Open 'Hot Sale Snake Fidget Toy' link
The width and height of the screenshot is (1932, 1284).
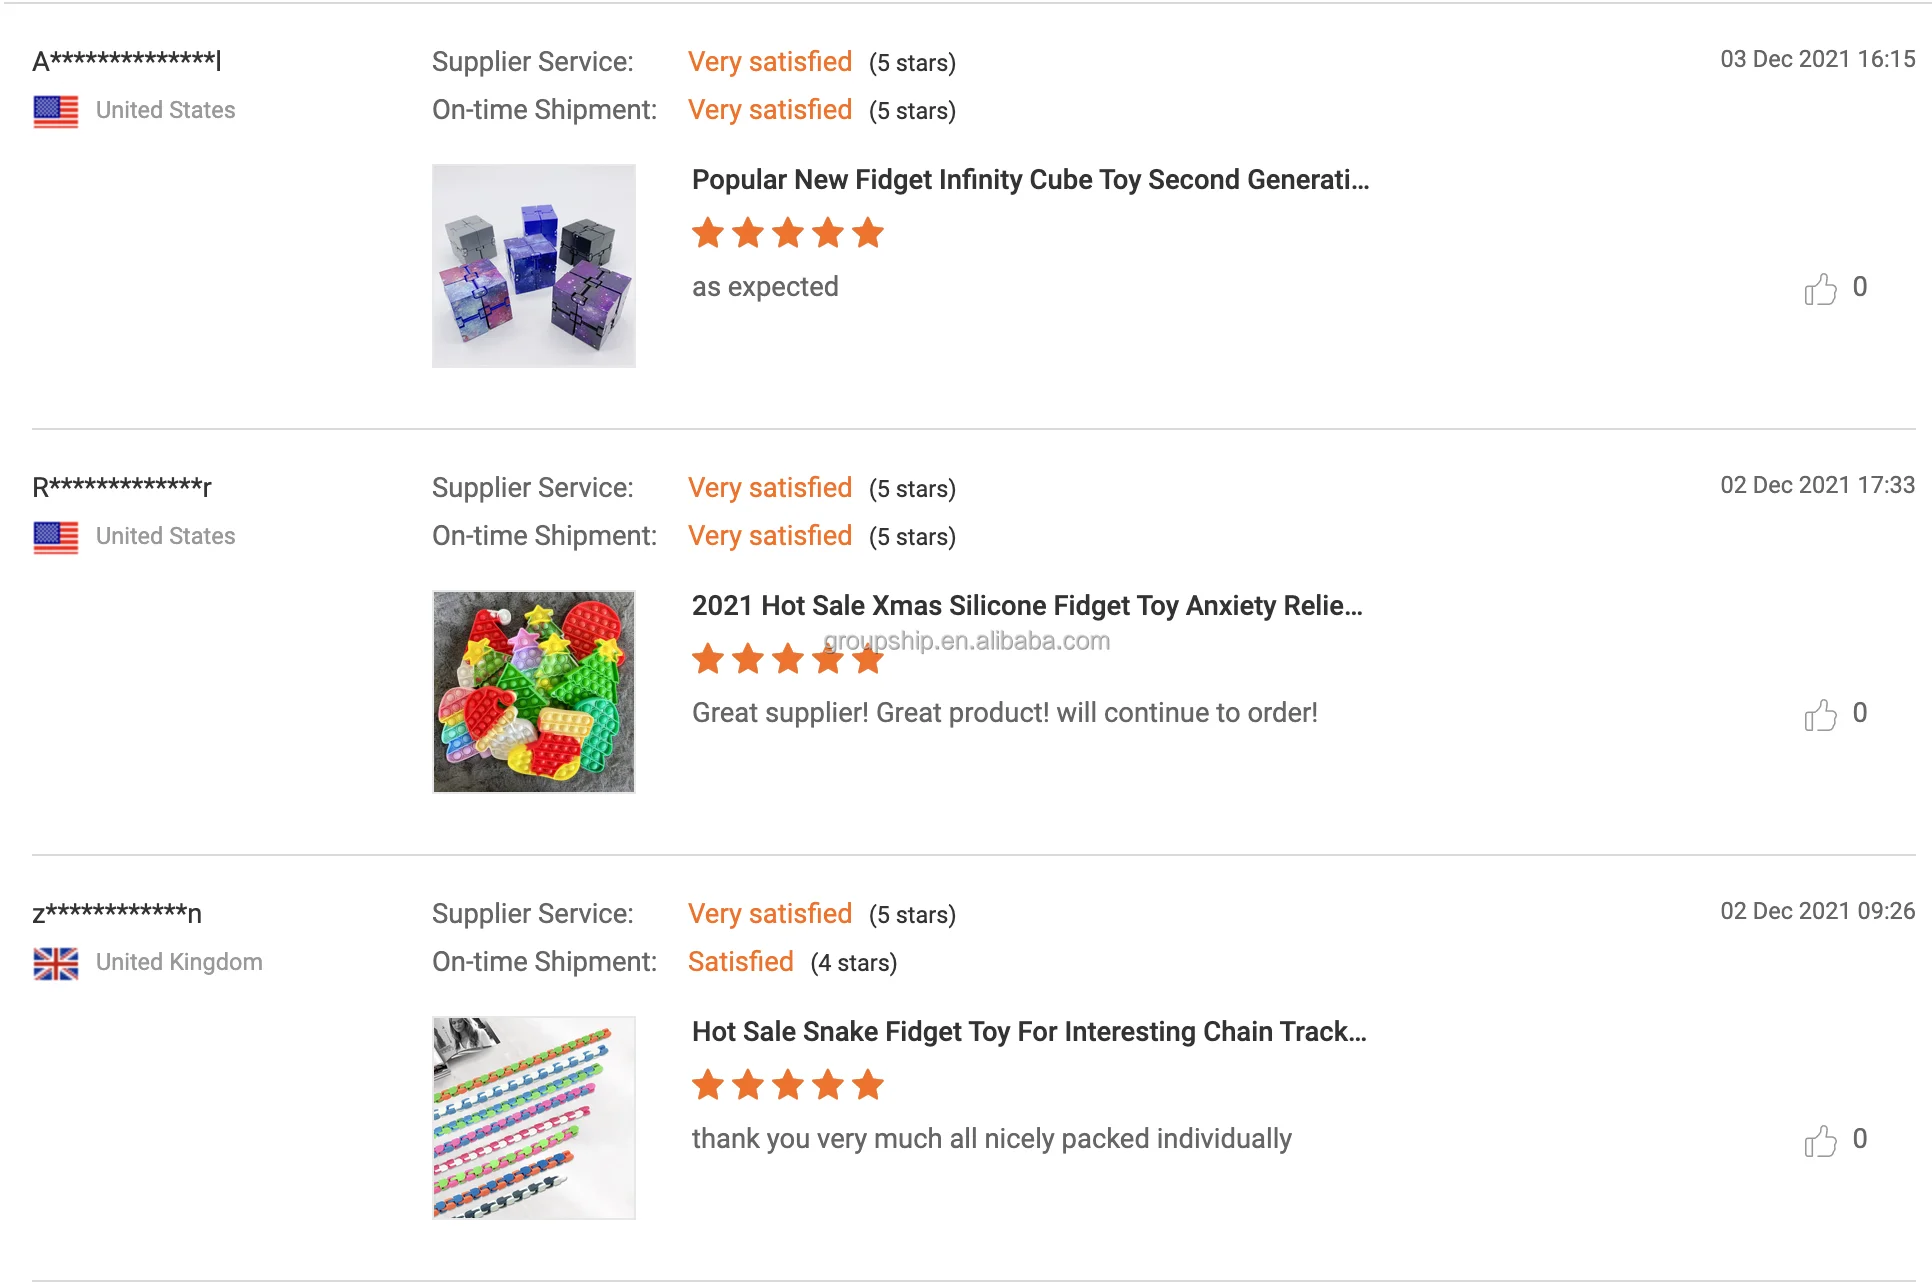pyautogui.click(x=1029, y=1032)
